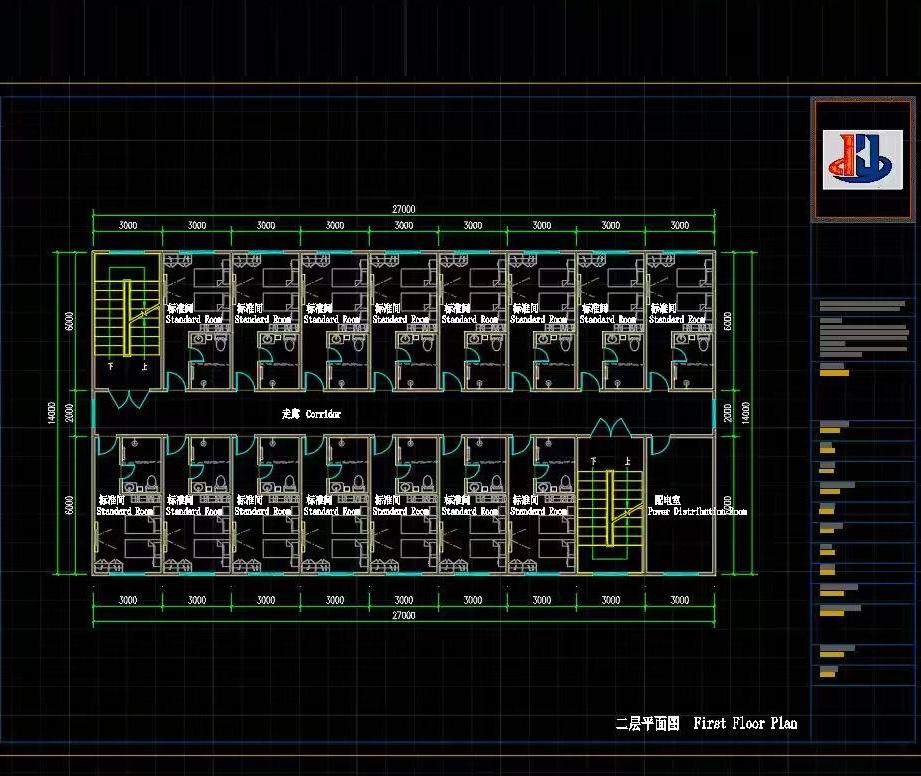Select the 'Power Distribution Room' label
Viewport: 921px width, 776px height.
[697, 511]
